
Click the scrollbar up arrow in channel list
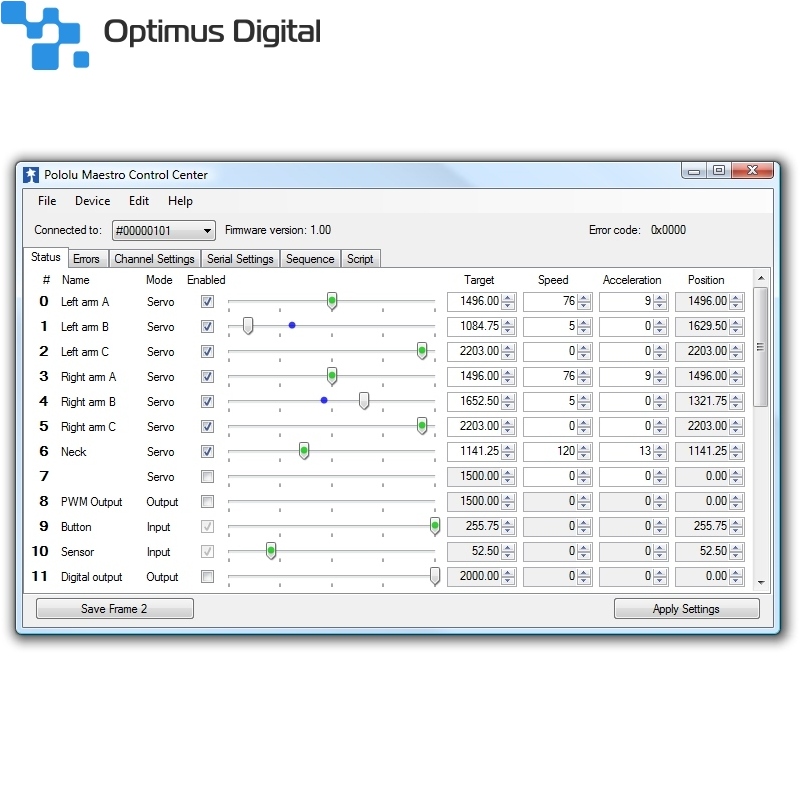(x=761, y=278)
